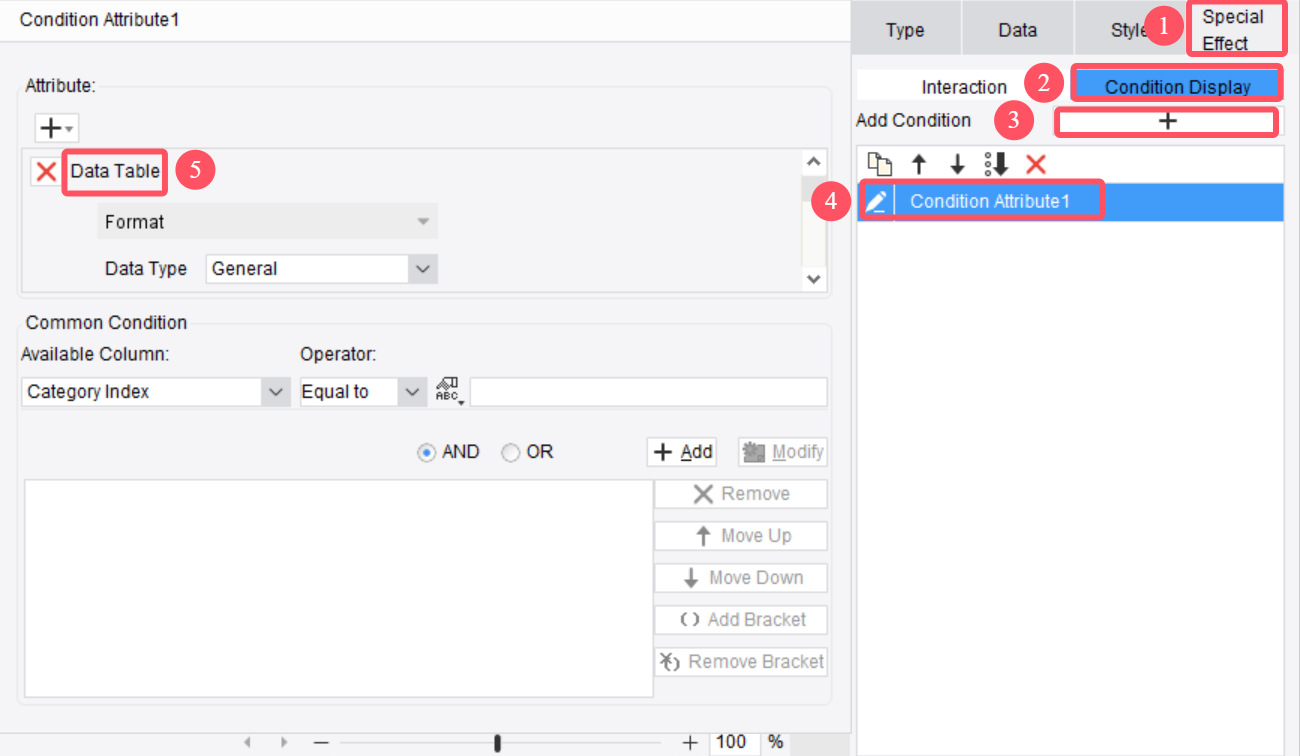
Task: Click the Modify button
Action: point(783,452)
